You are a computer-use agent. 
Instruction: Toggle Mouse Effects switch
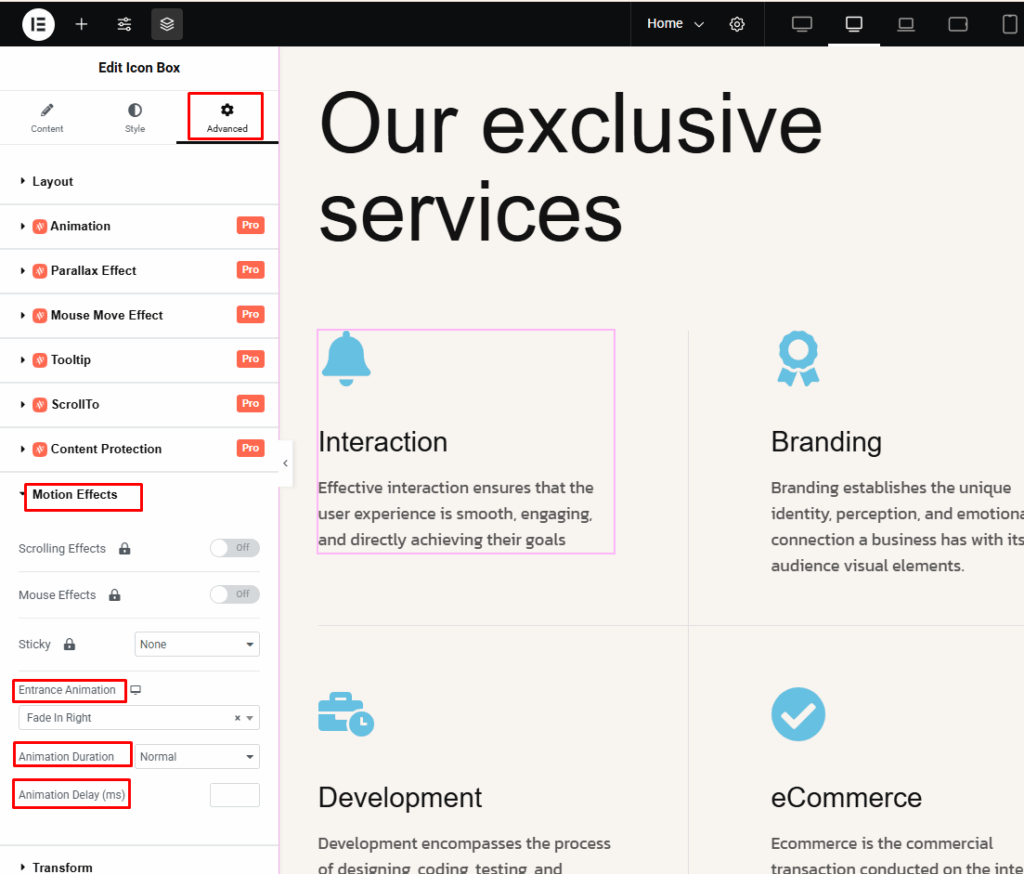(234, 594)
